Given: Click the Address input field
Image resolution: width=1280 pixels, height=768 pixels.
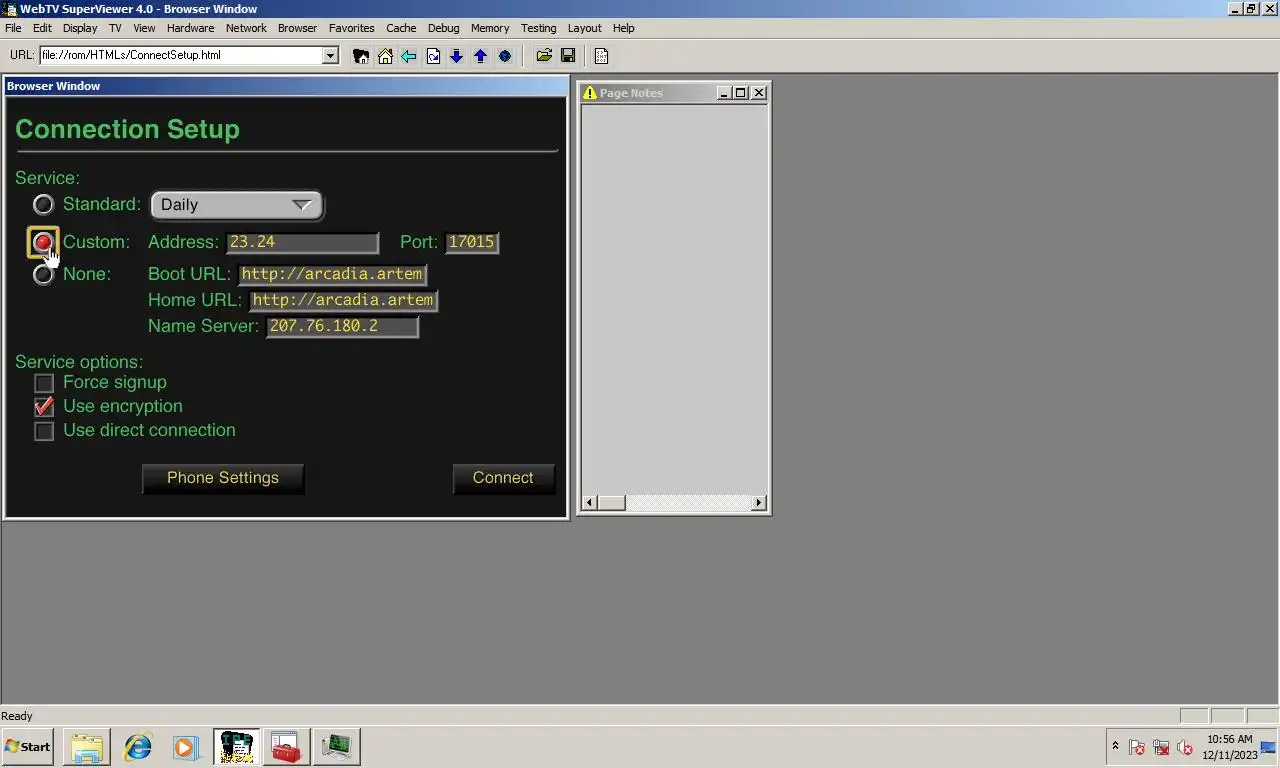Looking at the screenshot, I should pos(302,242).
